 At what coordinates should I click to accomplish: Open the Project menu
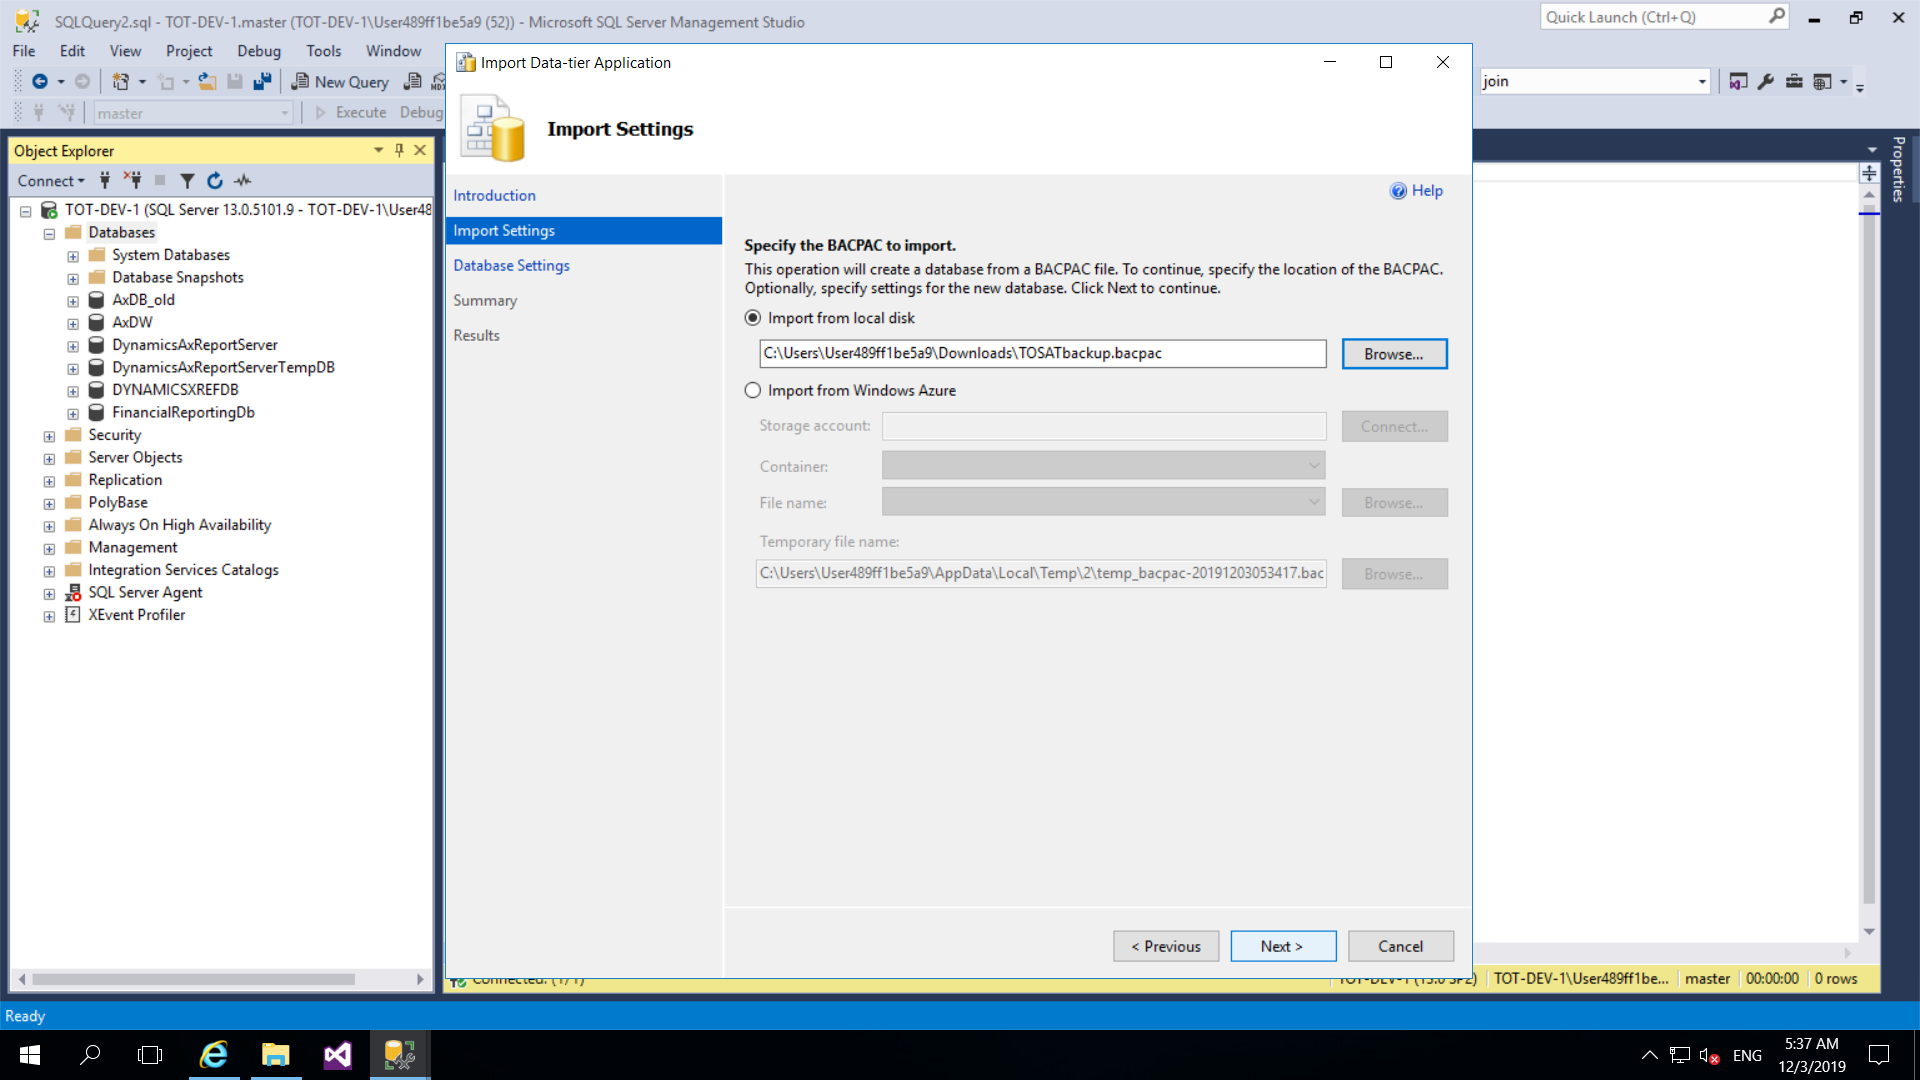(189, 51)
